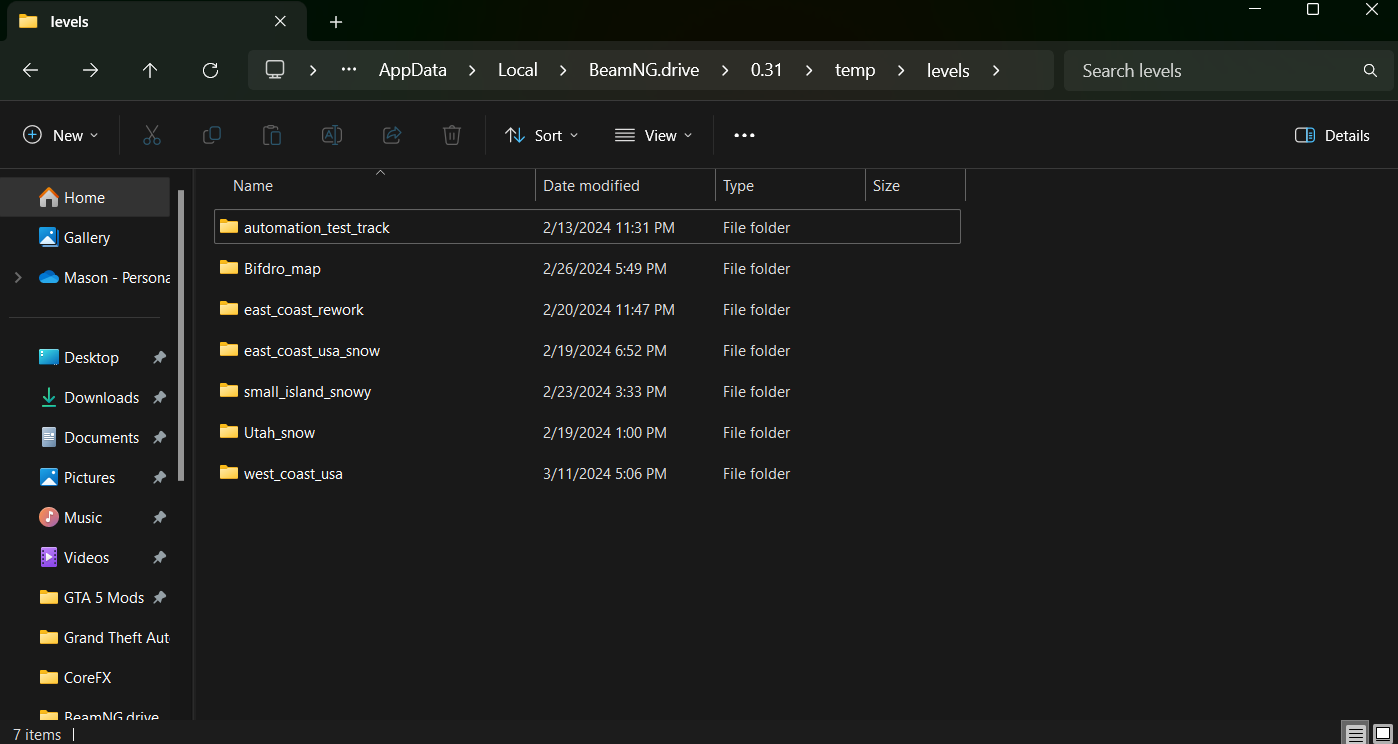Switch to large thumbnails view in status bar
The width and height of the screenshot is (1398, 744).
pyautogui.click(x=1382, y=734)
